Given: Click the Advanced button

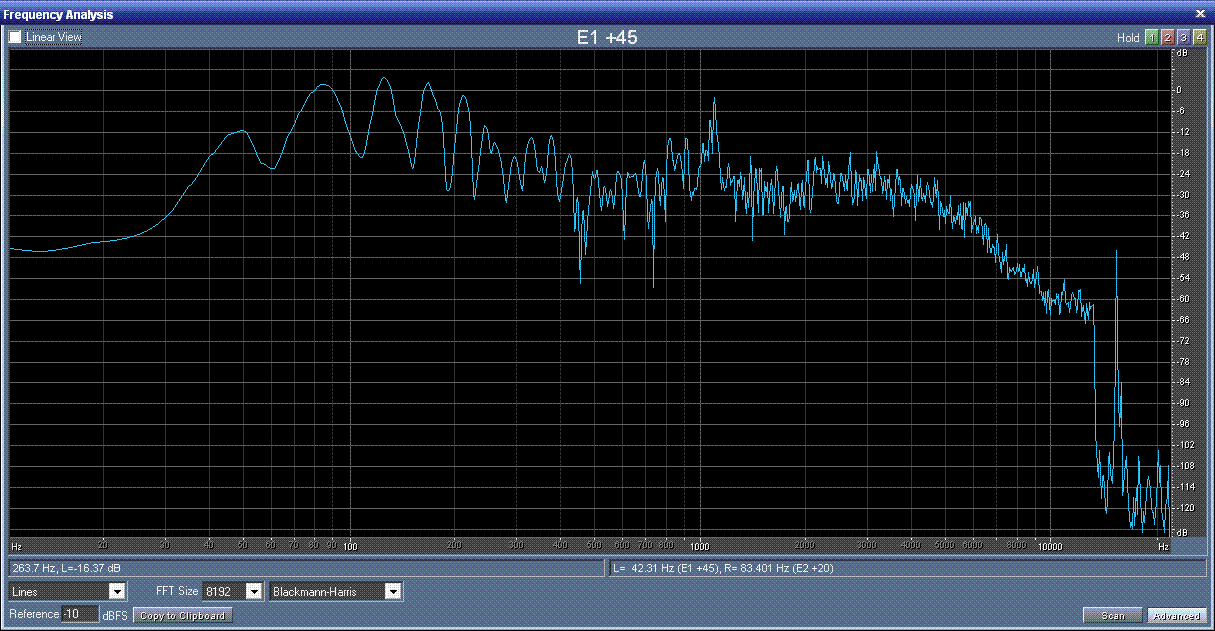Looking at the screenshot, I should click(1176, 616).
